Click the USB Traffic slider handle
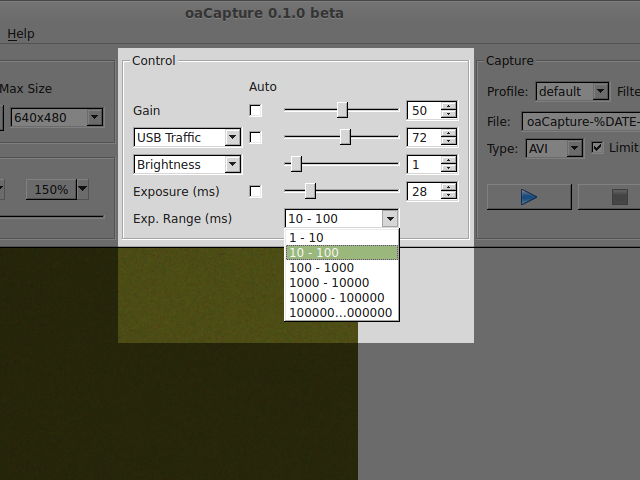640x480 pixels. 345,137
